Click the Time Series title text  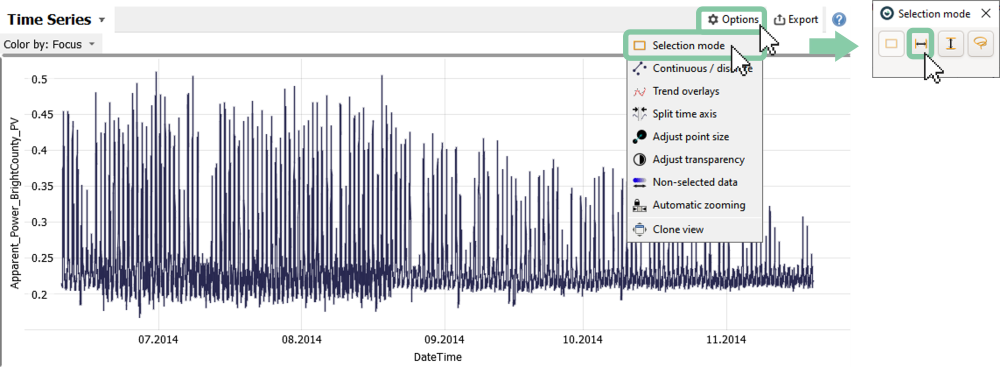pos(49,20)
